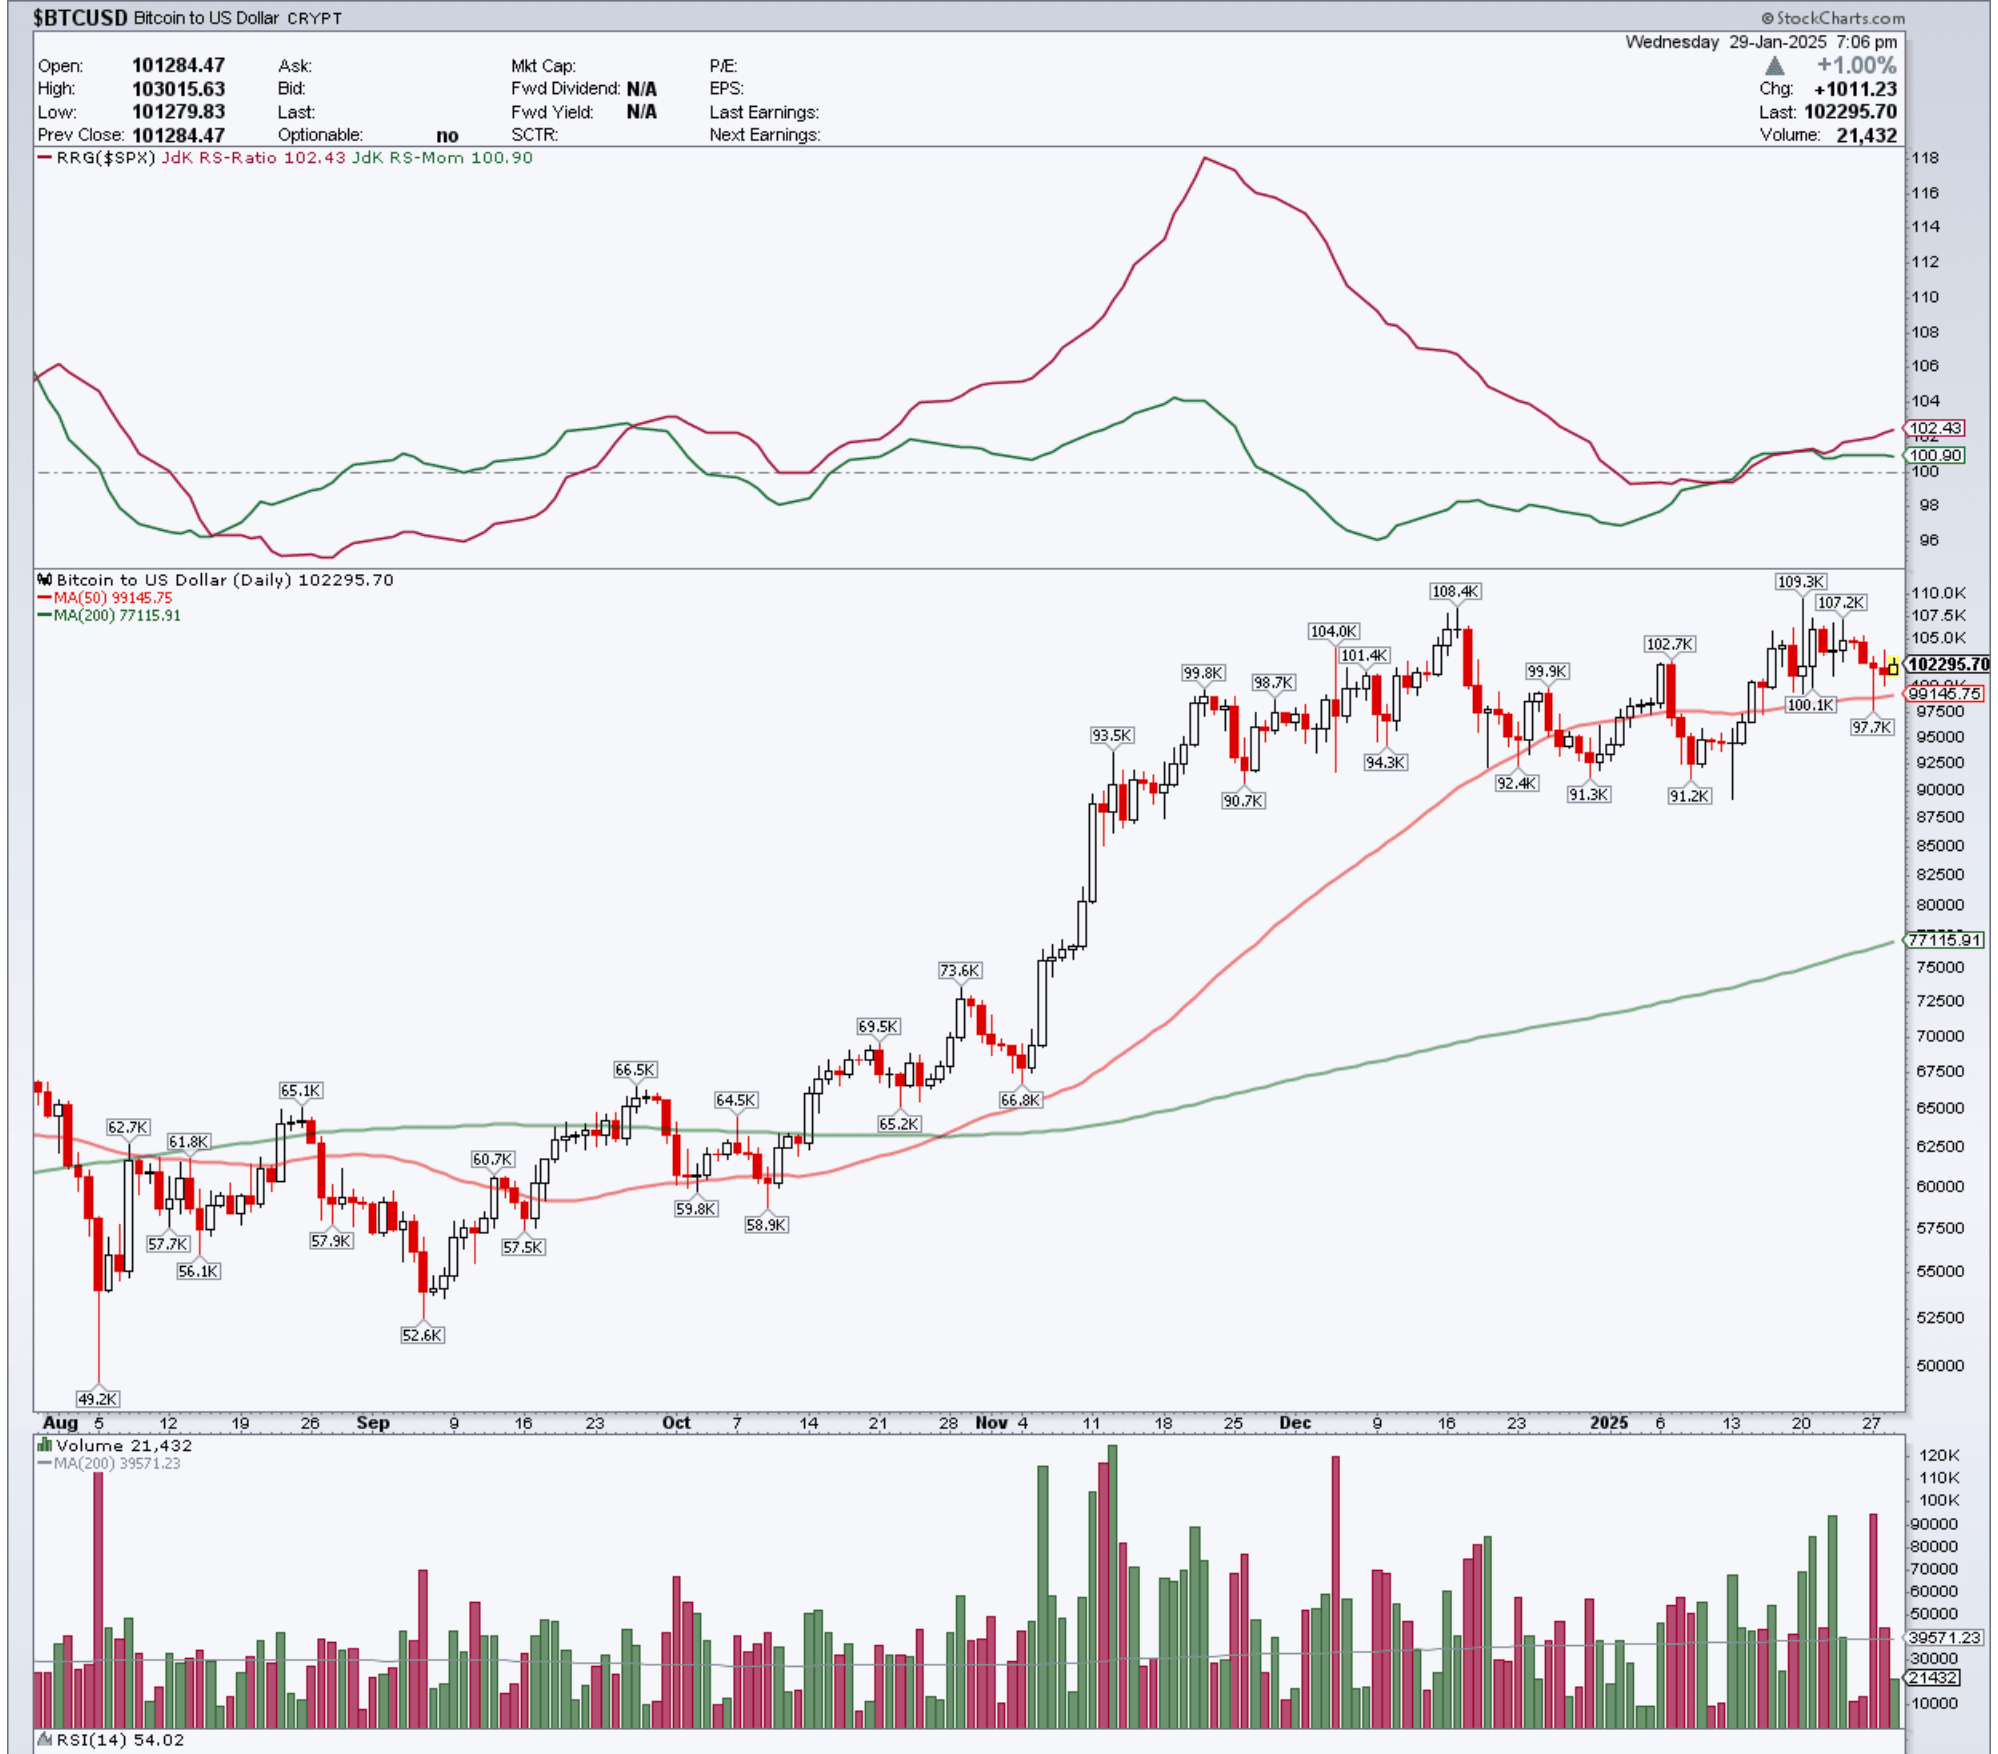Image resolution: width=1998 pixels, height=1754 pixels.
Task: Click the Aug month label on date axis
Action: [60, 1423]
